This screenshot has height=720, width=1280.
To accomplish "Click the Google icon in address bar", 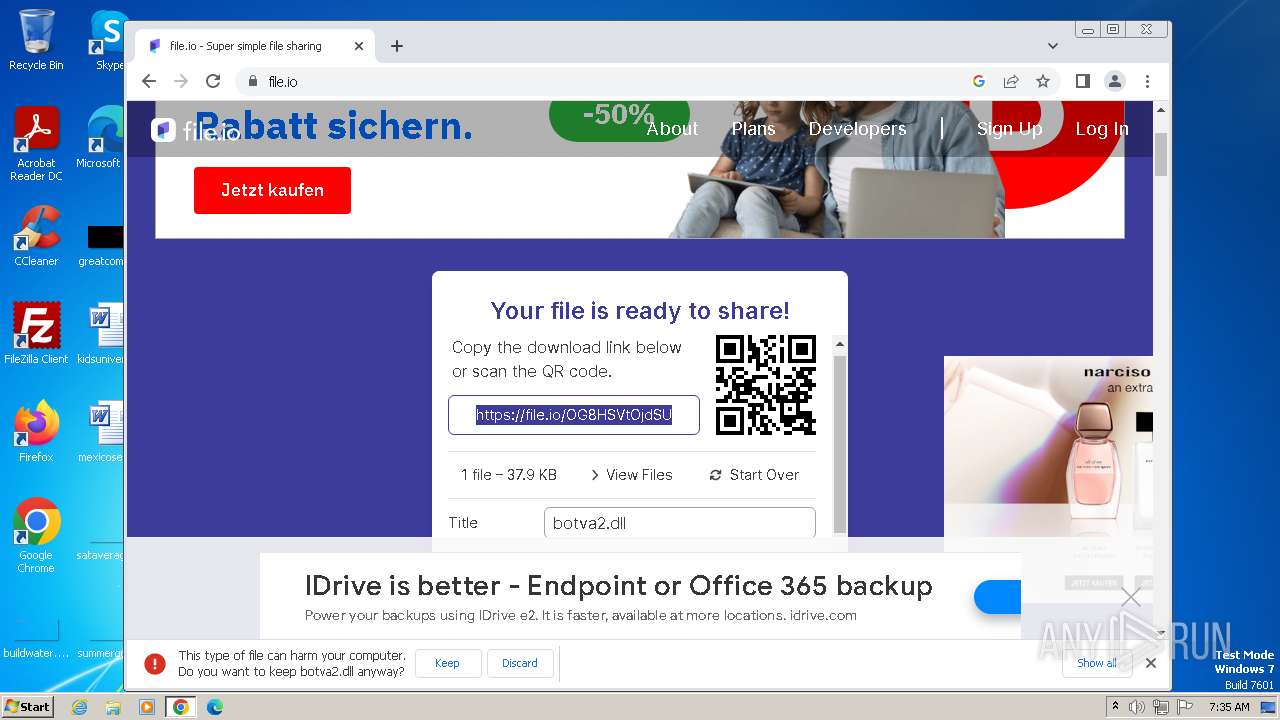I will tap(979, 81).
